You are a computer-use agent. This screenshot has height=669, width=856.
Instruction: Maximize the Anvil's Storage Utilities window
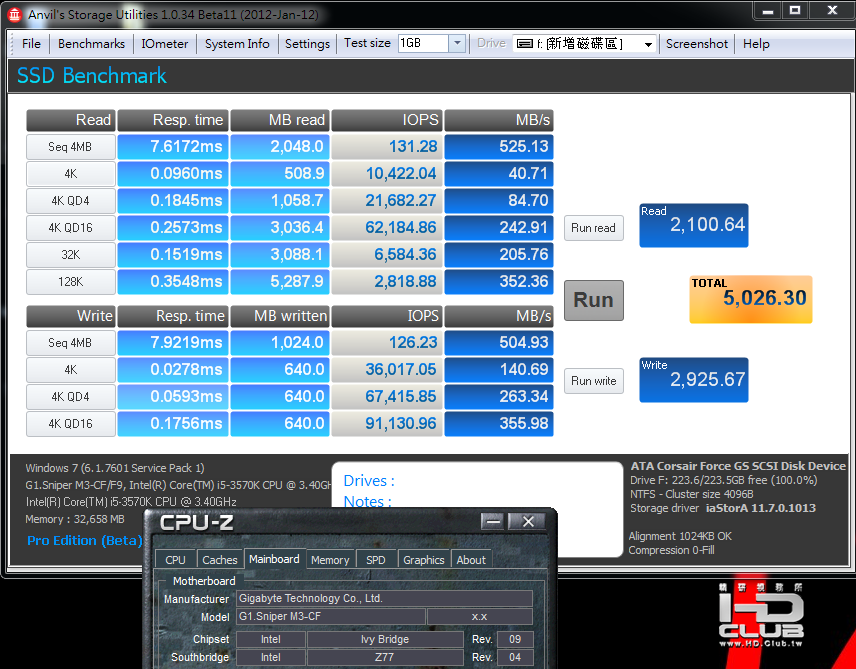tap(795, 11)
